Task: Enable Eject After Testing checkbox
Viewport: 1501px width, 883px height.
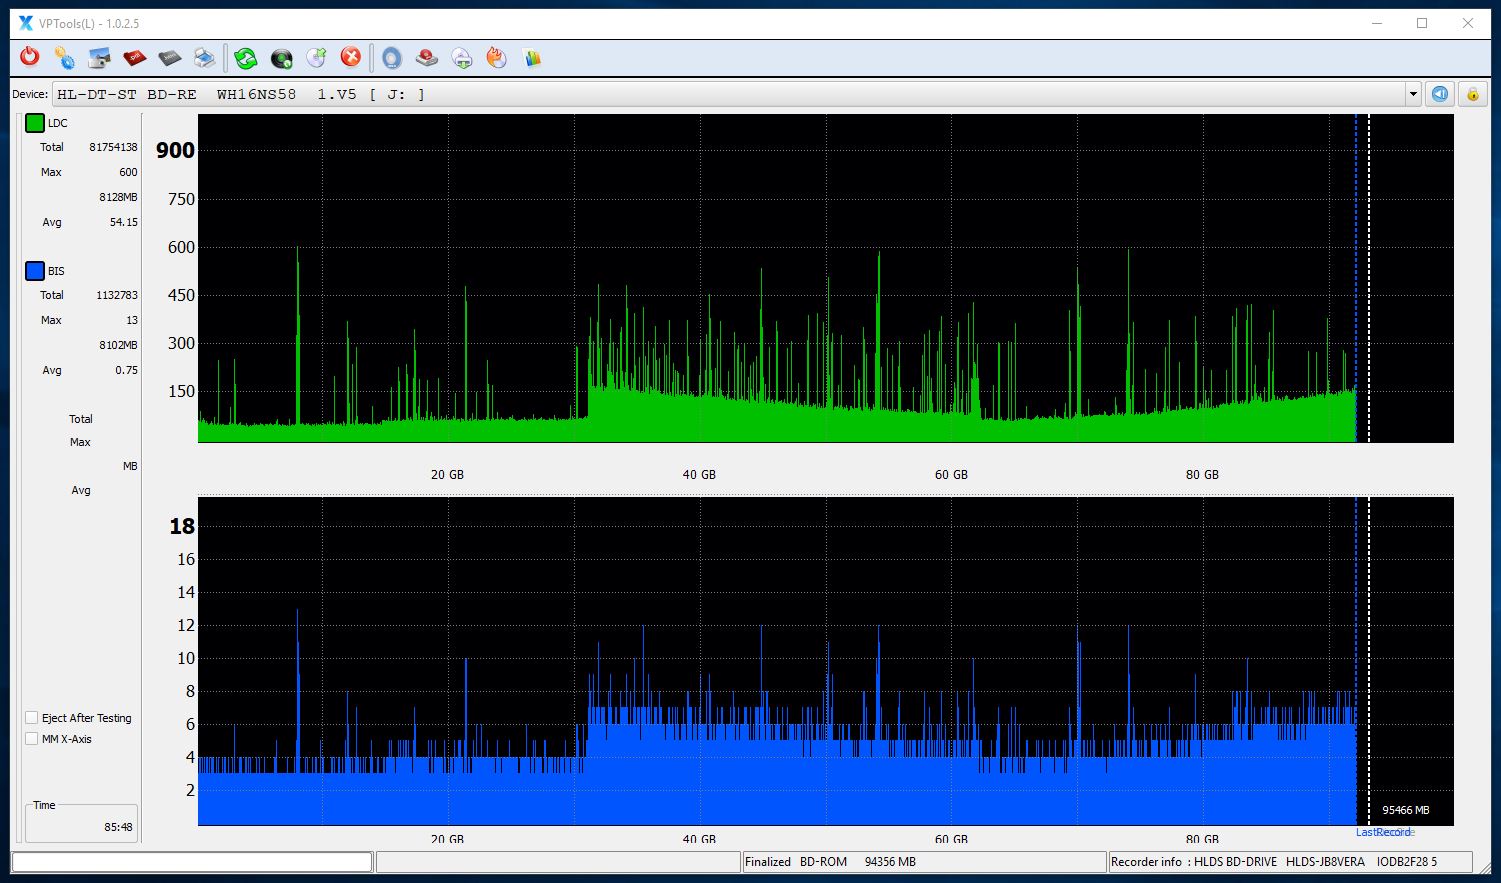Action: click(x=32, y=718)
